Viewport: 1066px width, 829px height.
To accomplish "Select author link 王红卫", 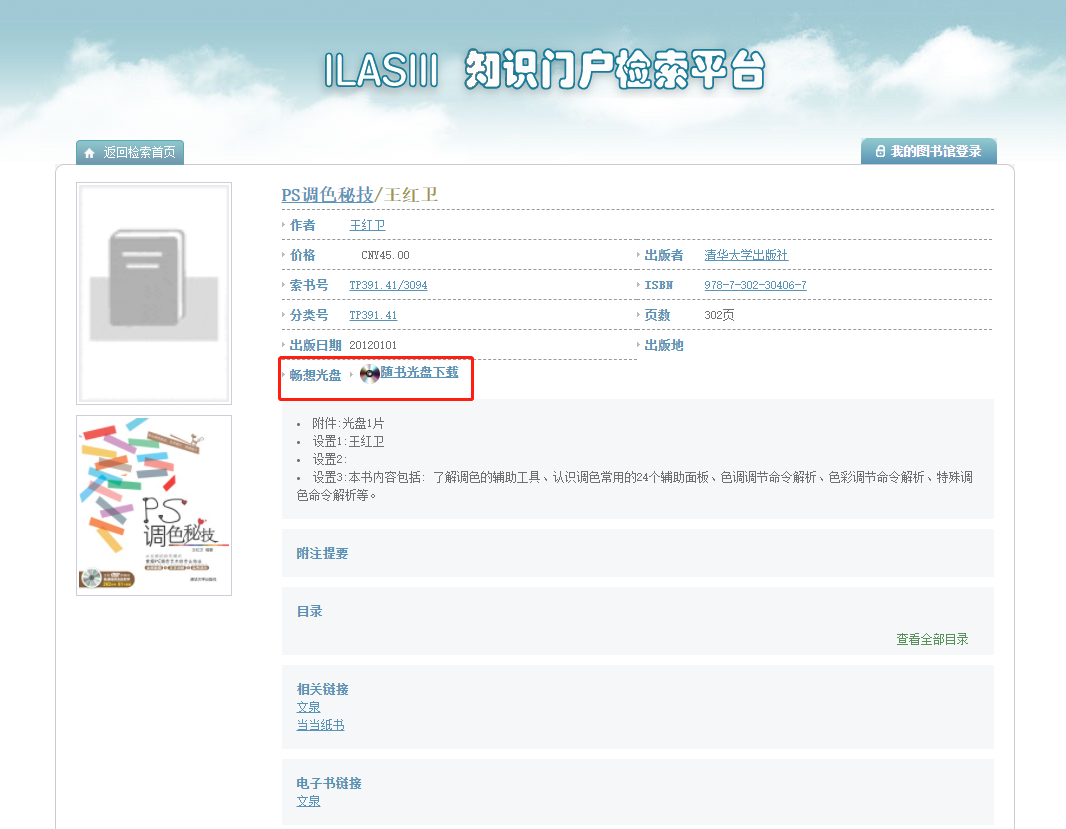I will (x=367, y=226).
